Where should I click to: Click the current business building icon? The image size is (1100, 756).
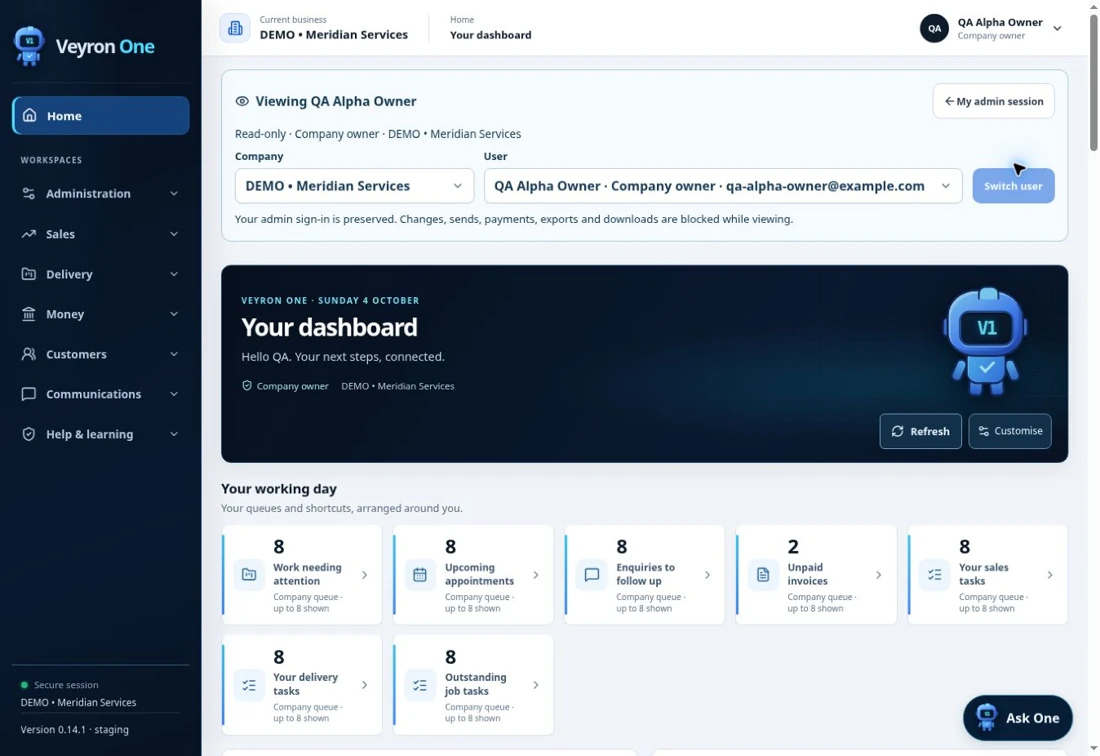click(x=235, y=28)
